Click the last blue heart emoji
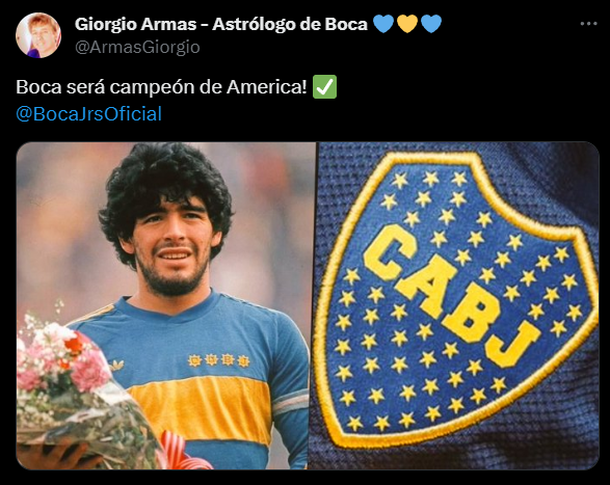The image size is (610, 485). [431, 24]
